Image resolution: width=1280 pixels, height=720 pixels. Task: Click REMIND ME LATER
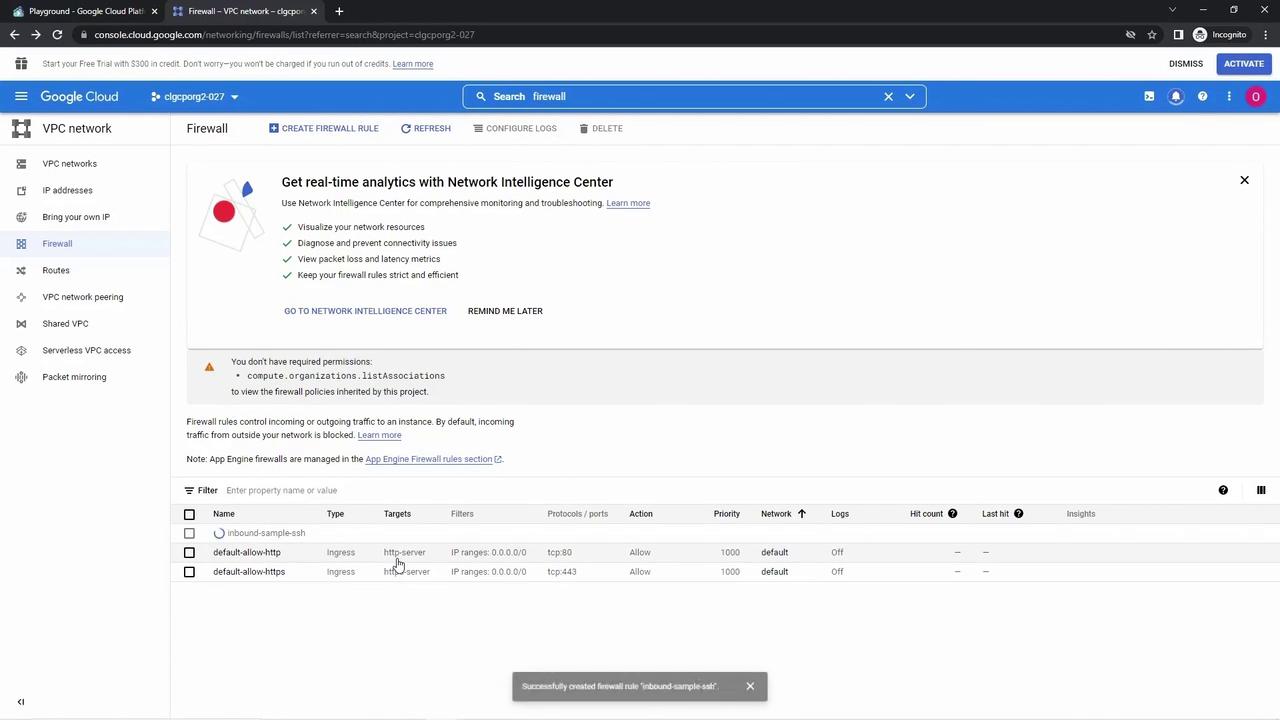point(505,311)
